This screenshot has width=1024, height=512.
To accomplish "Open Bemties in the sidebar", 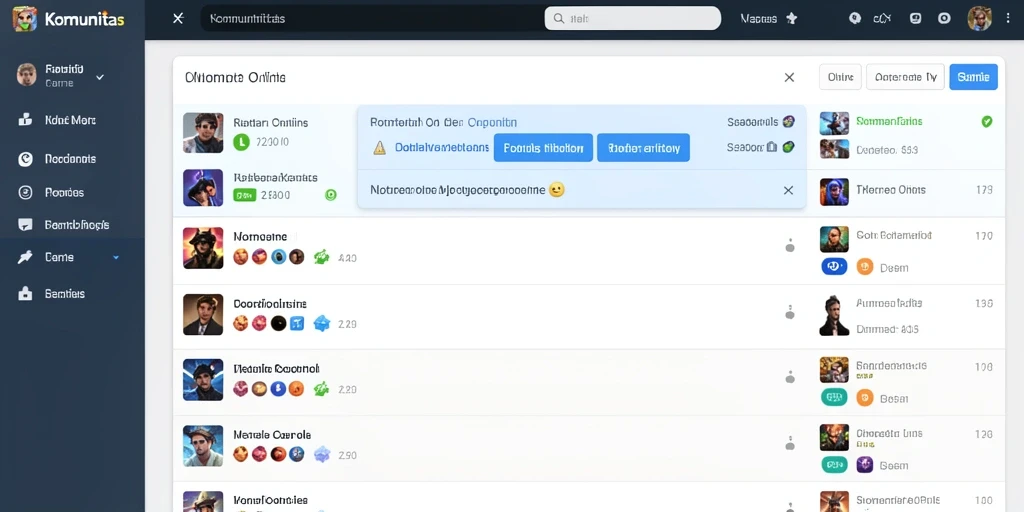I will coord(65,294).
